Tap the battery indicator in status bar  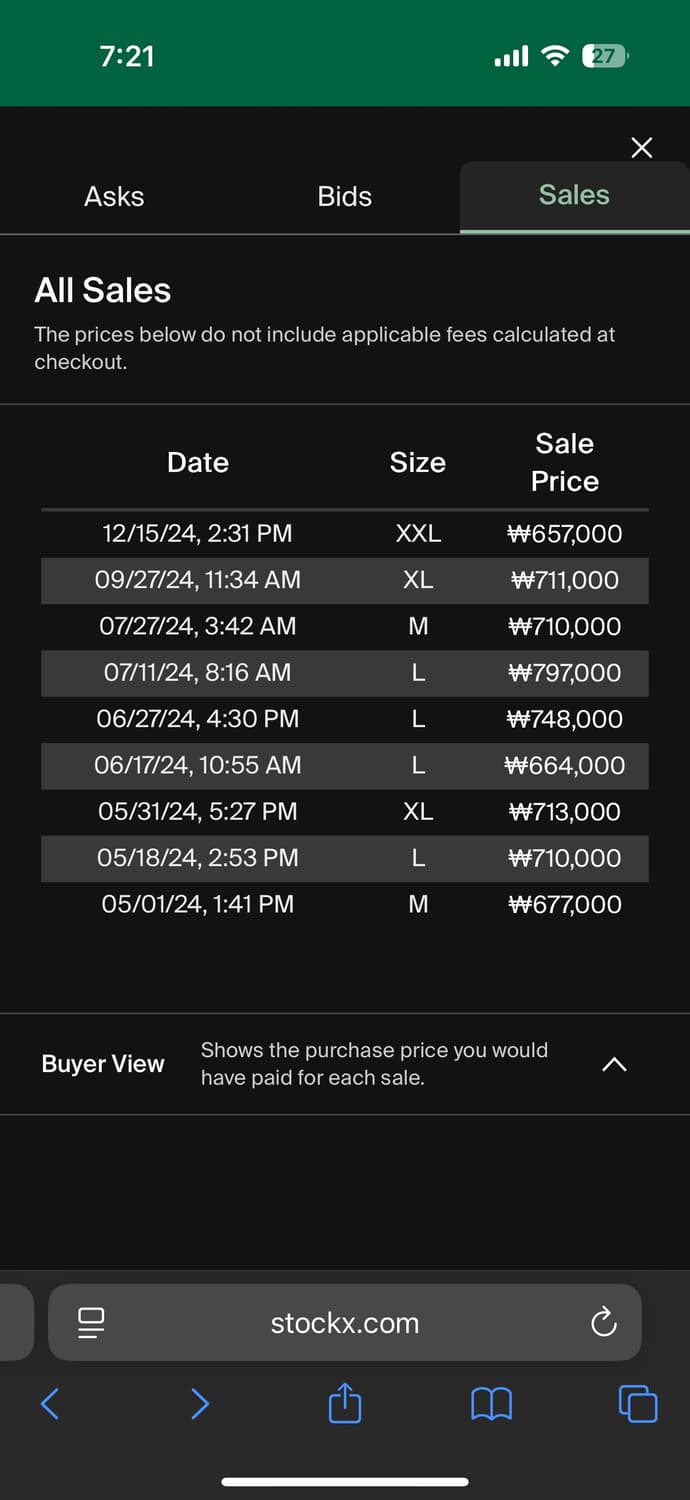[x=605, y=56]
